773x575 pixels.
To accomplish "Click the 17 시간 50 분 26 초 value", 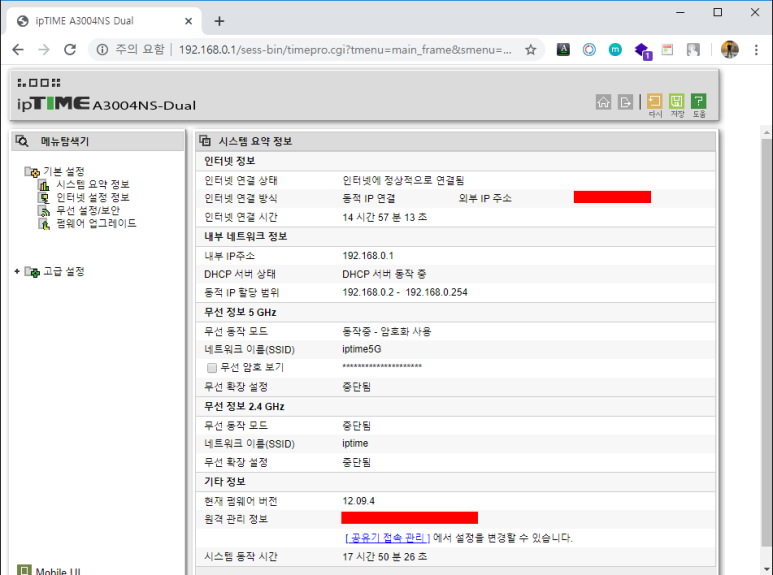I will pyautogui.click(x=385, y=557).
